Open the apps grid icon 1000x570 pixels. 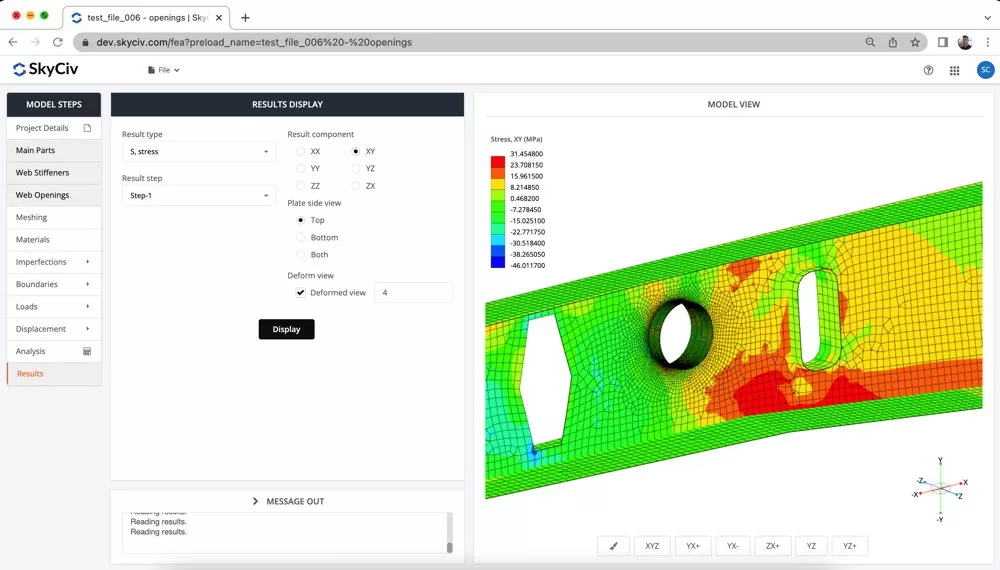point(955,70)
